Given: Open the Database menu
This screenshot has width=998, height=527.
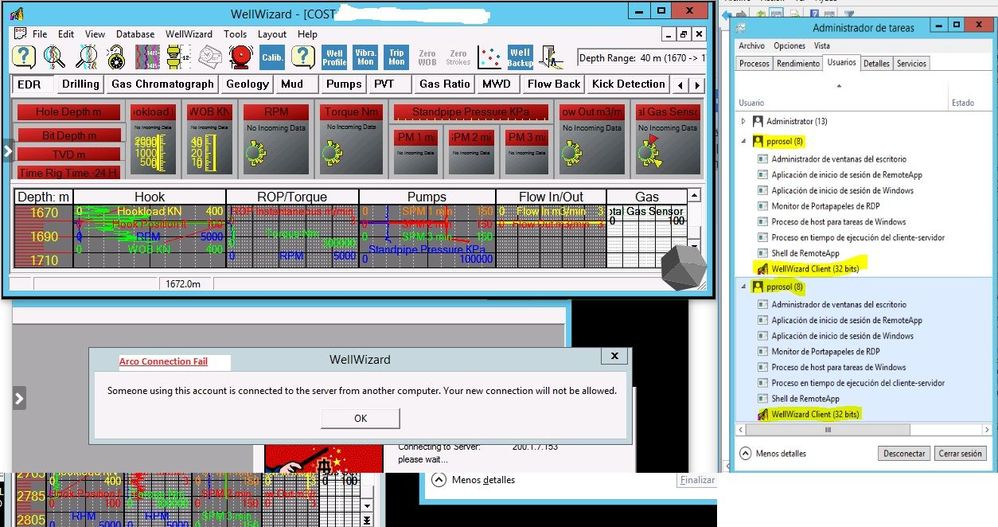Looking at the screenshot, I should pos(135,34).
